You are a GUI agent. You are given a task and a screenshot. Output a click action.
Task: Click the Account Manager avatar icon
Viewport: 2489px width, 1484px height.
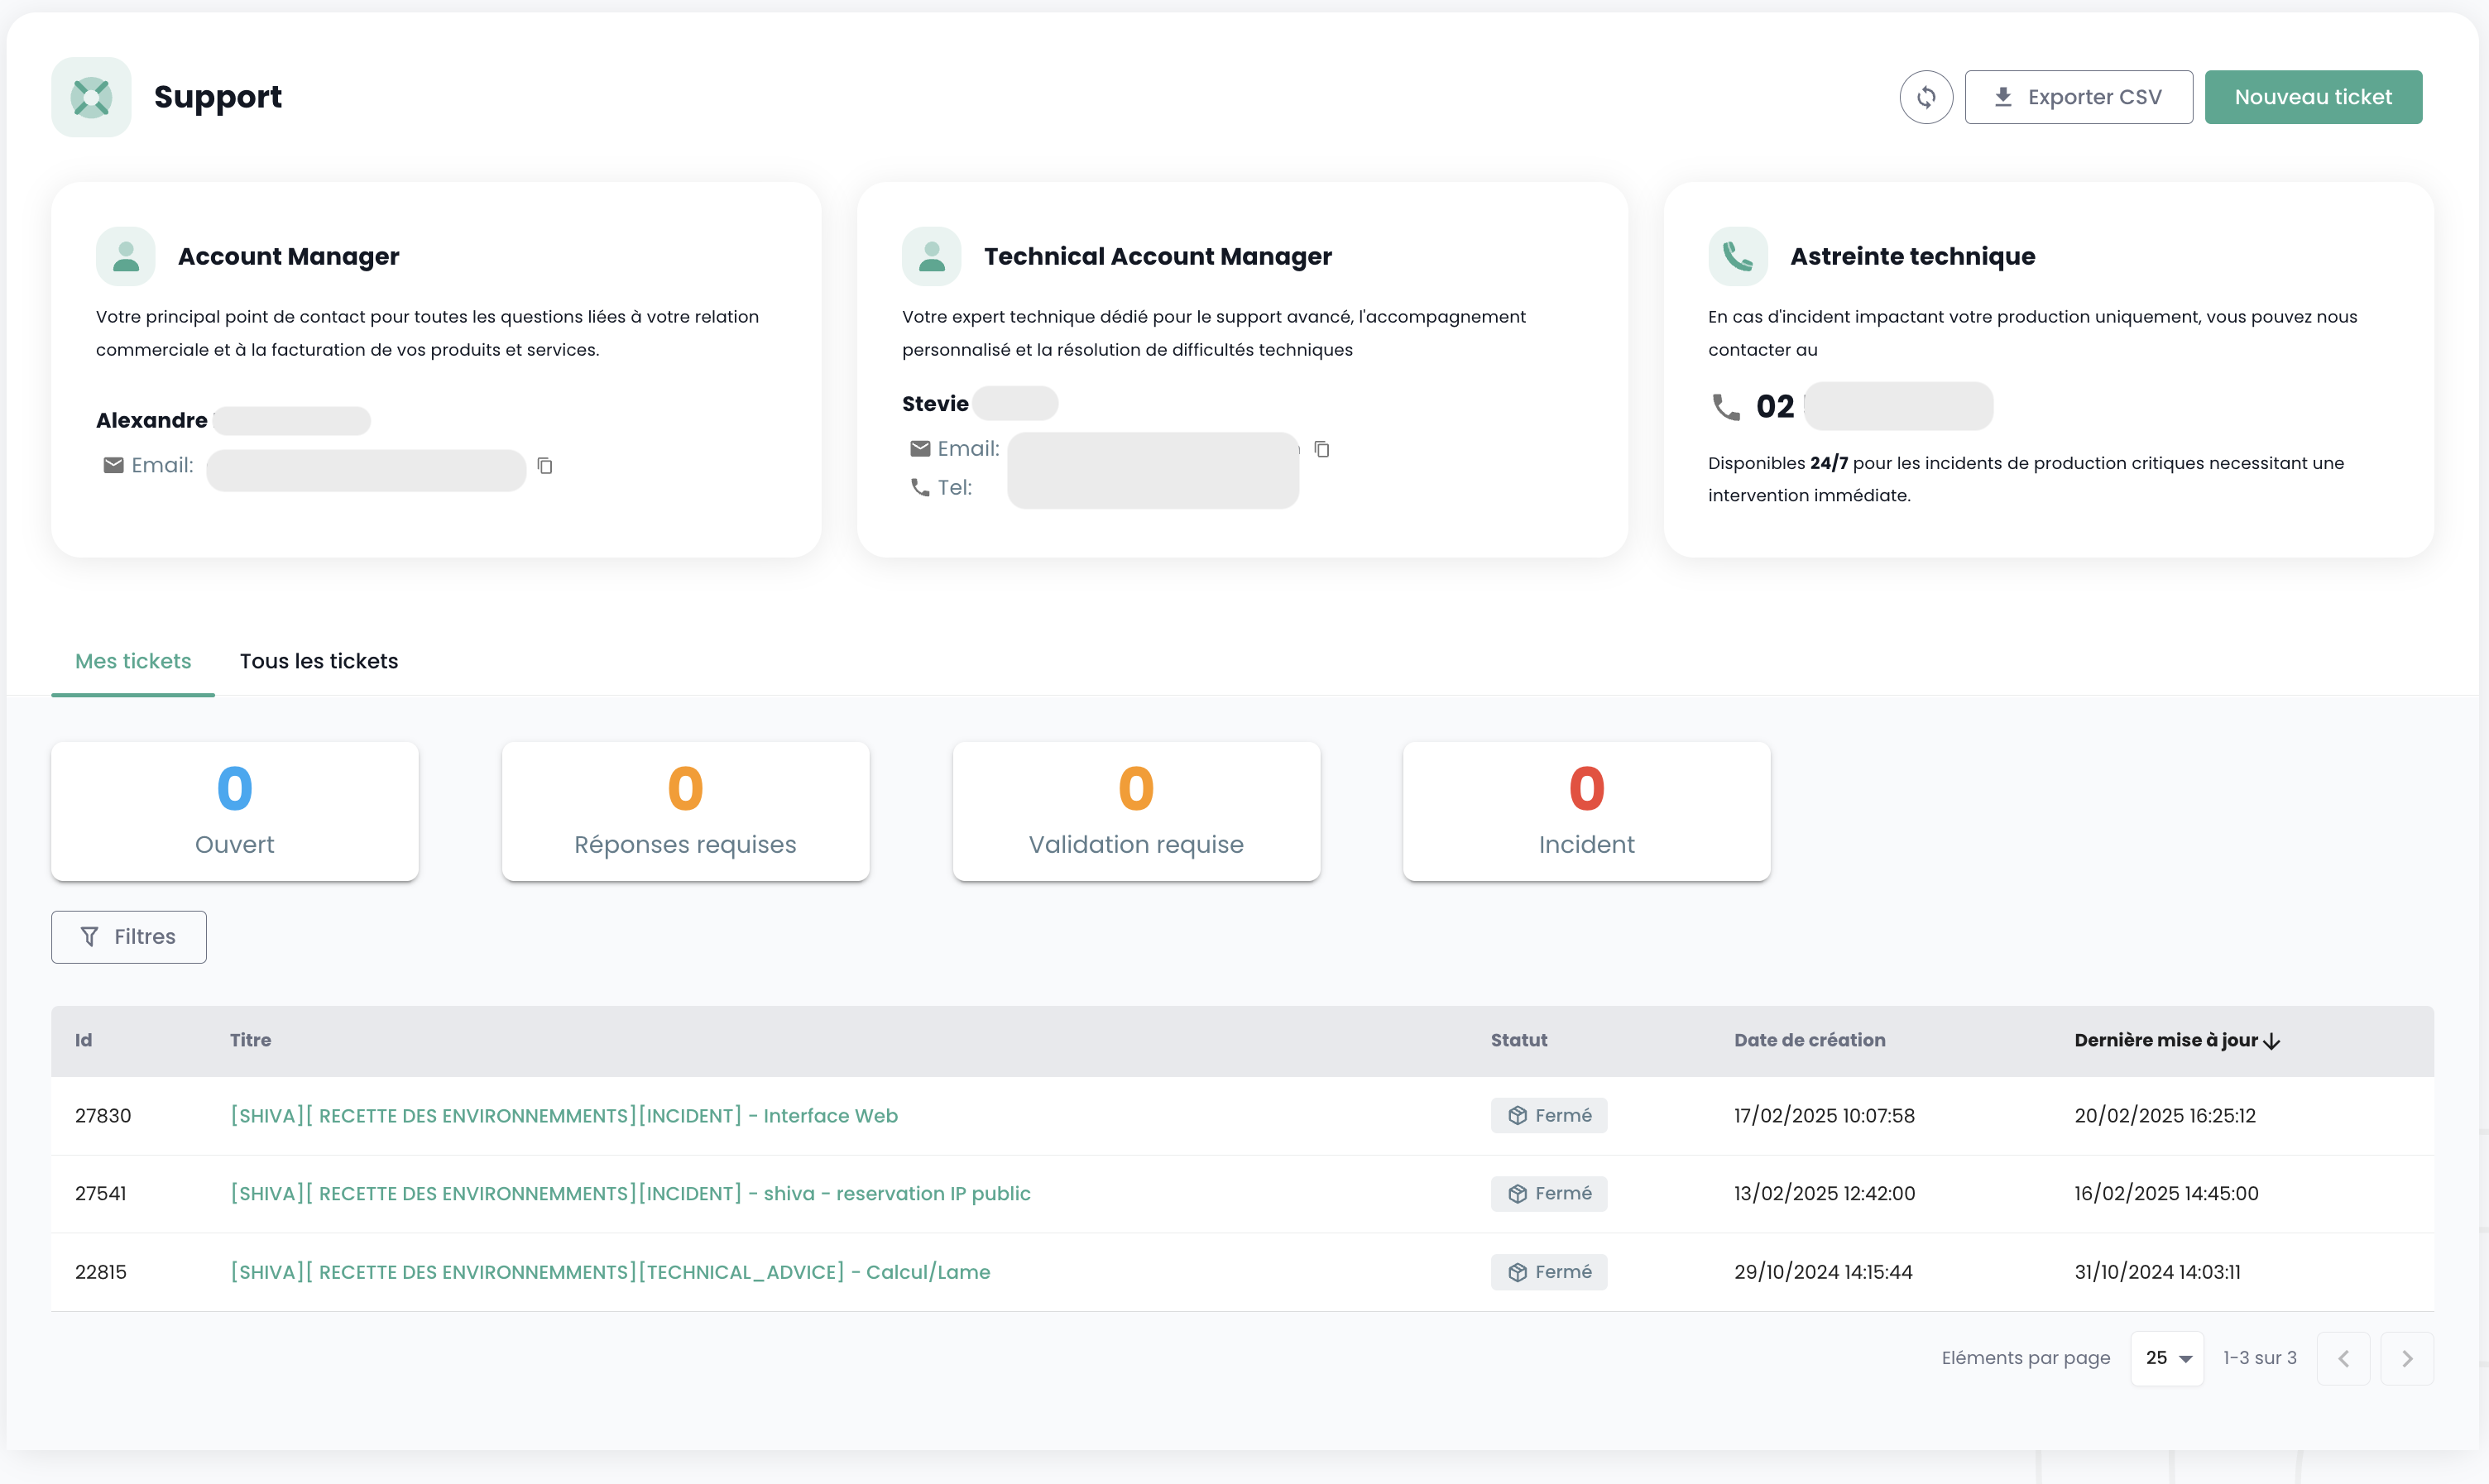126,256
